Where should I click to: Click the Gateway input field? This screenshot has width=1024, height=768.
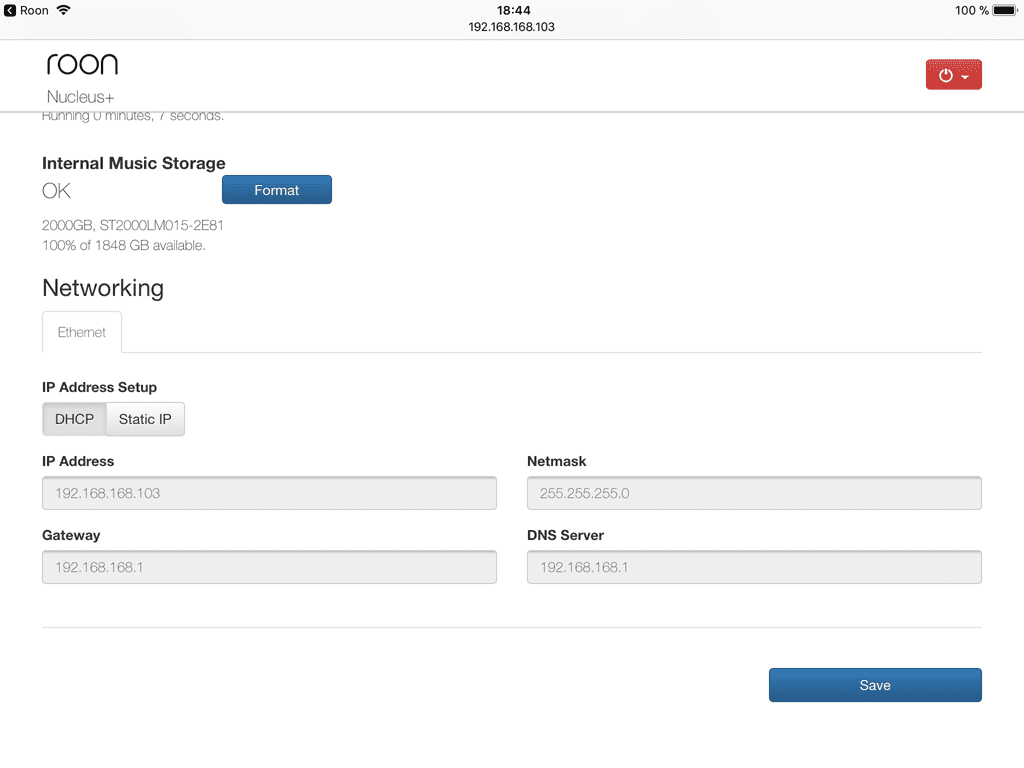[269, 567]
